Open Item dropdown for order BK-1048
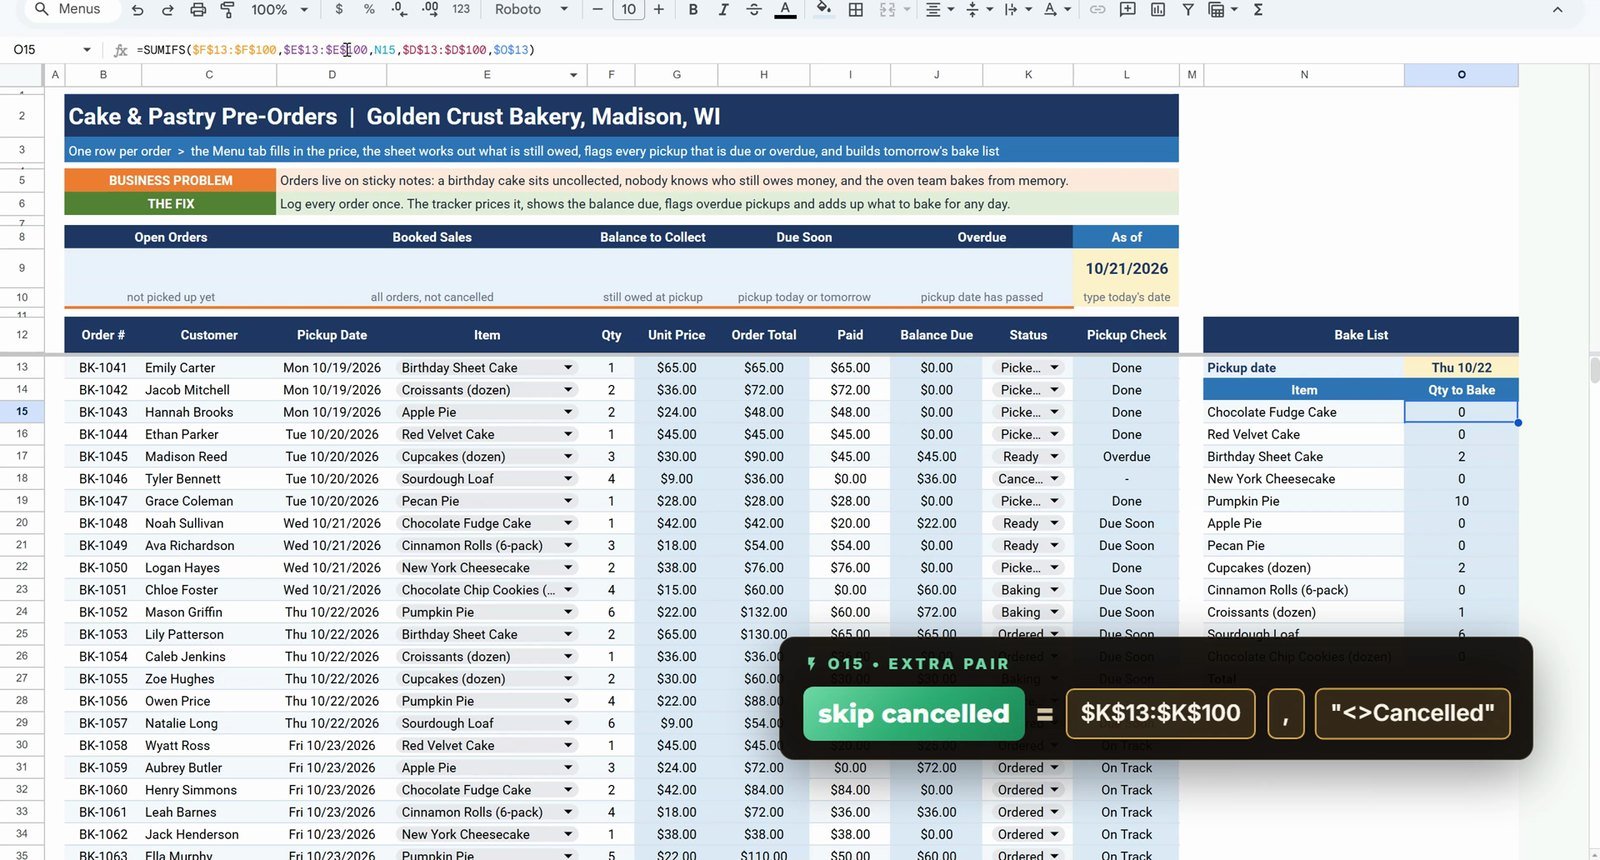 click(568, 523)
